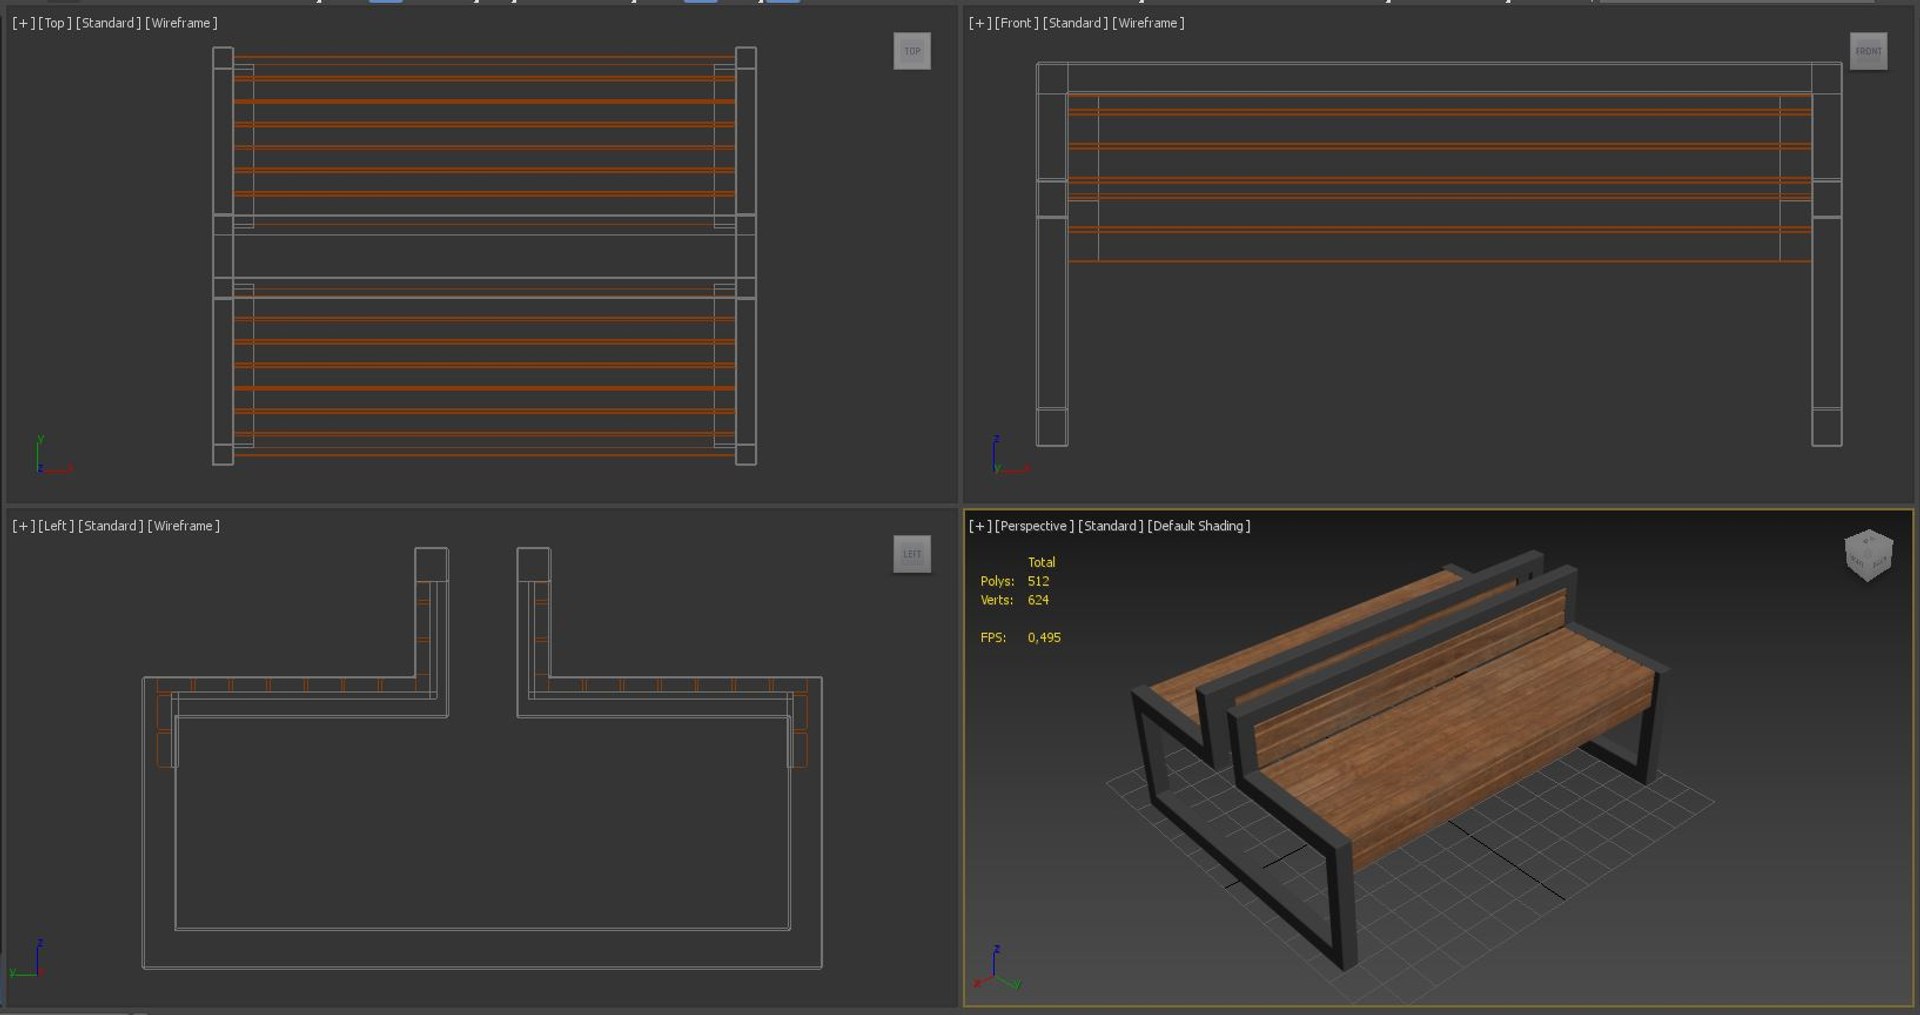Open the [+] menu of Left viewport
Screen dimensions: 1920x1015
pos(22,526)
